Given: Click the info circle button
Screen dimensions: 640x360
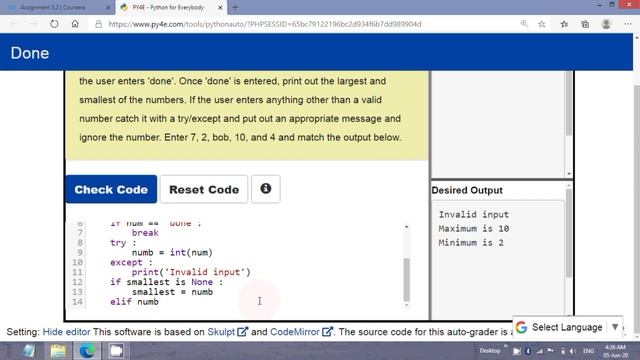Looking at the screenshot, I should [266, 189].
